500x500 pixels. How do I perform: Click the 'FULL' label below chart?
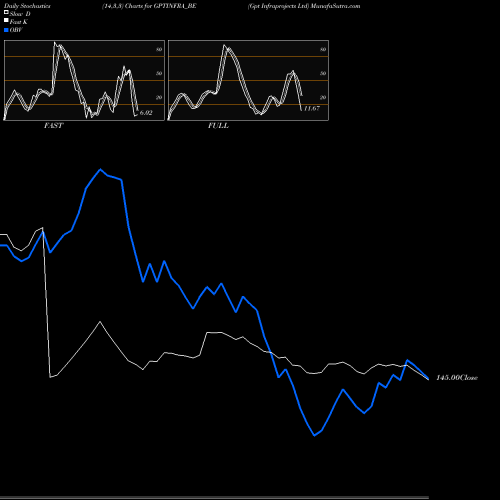[x=218, y=126]
